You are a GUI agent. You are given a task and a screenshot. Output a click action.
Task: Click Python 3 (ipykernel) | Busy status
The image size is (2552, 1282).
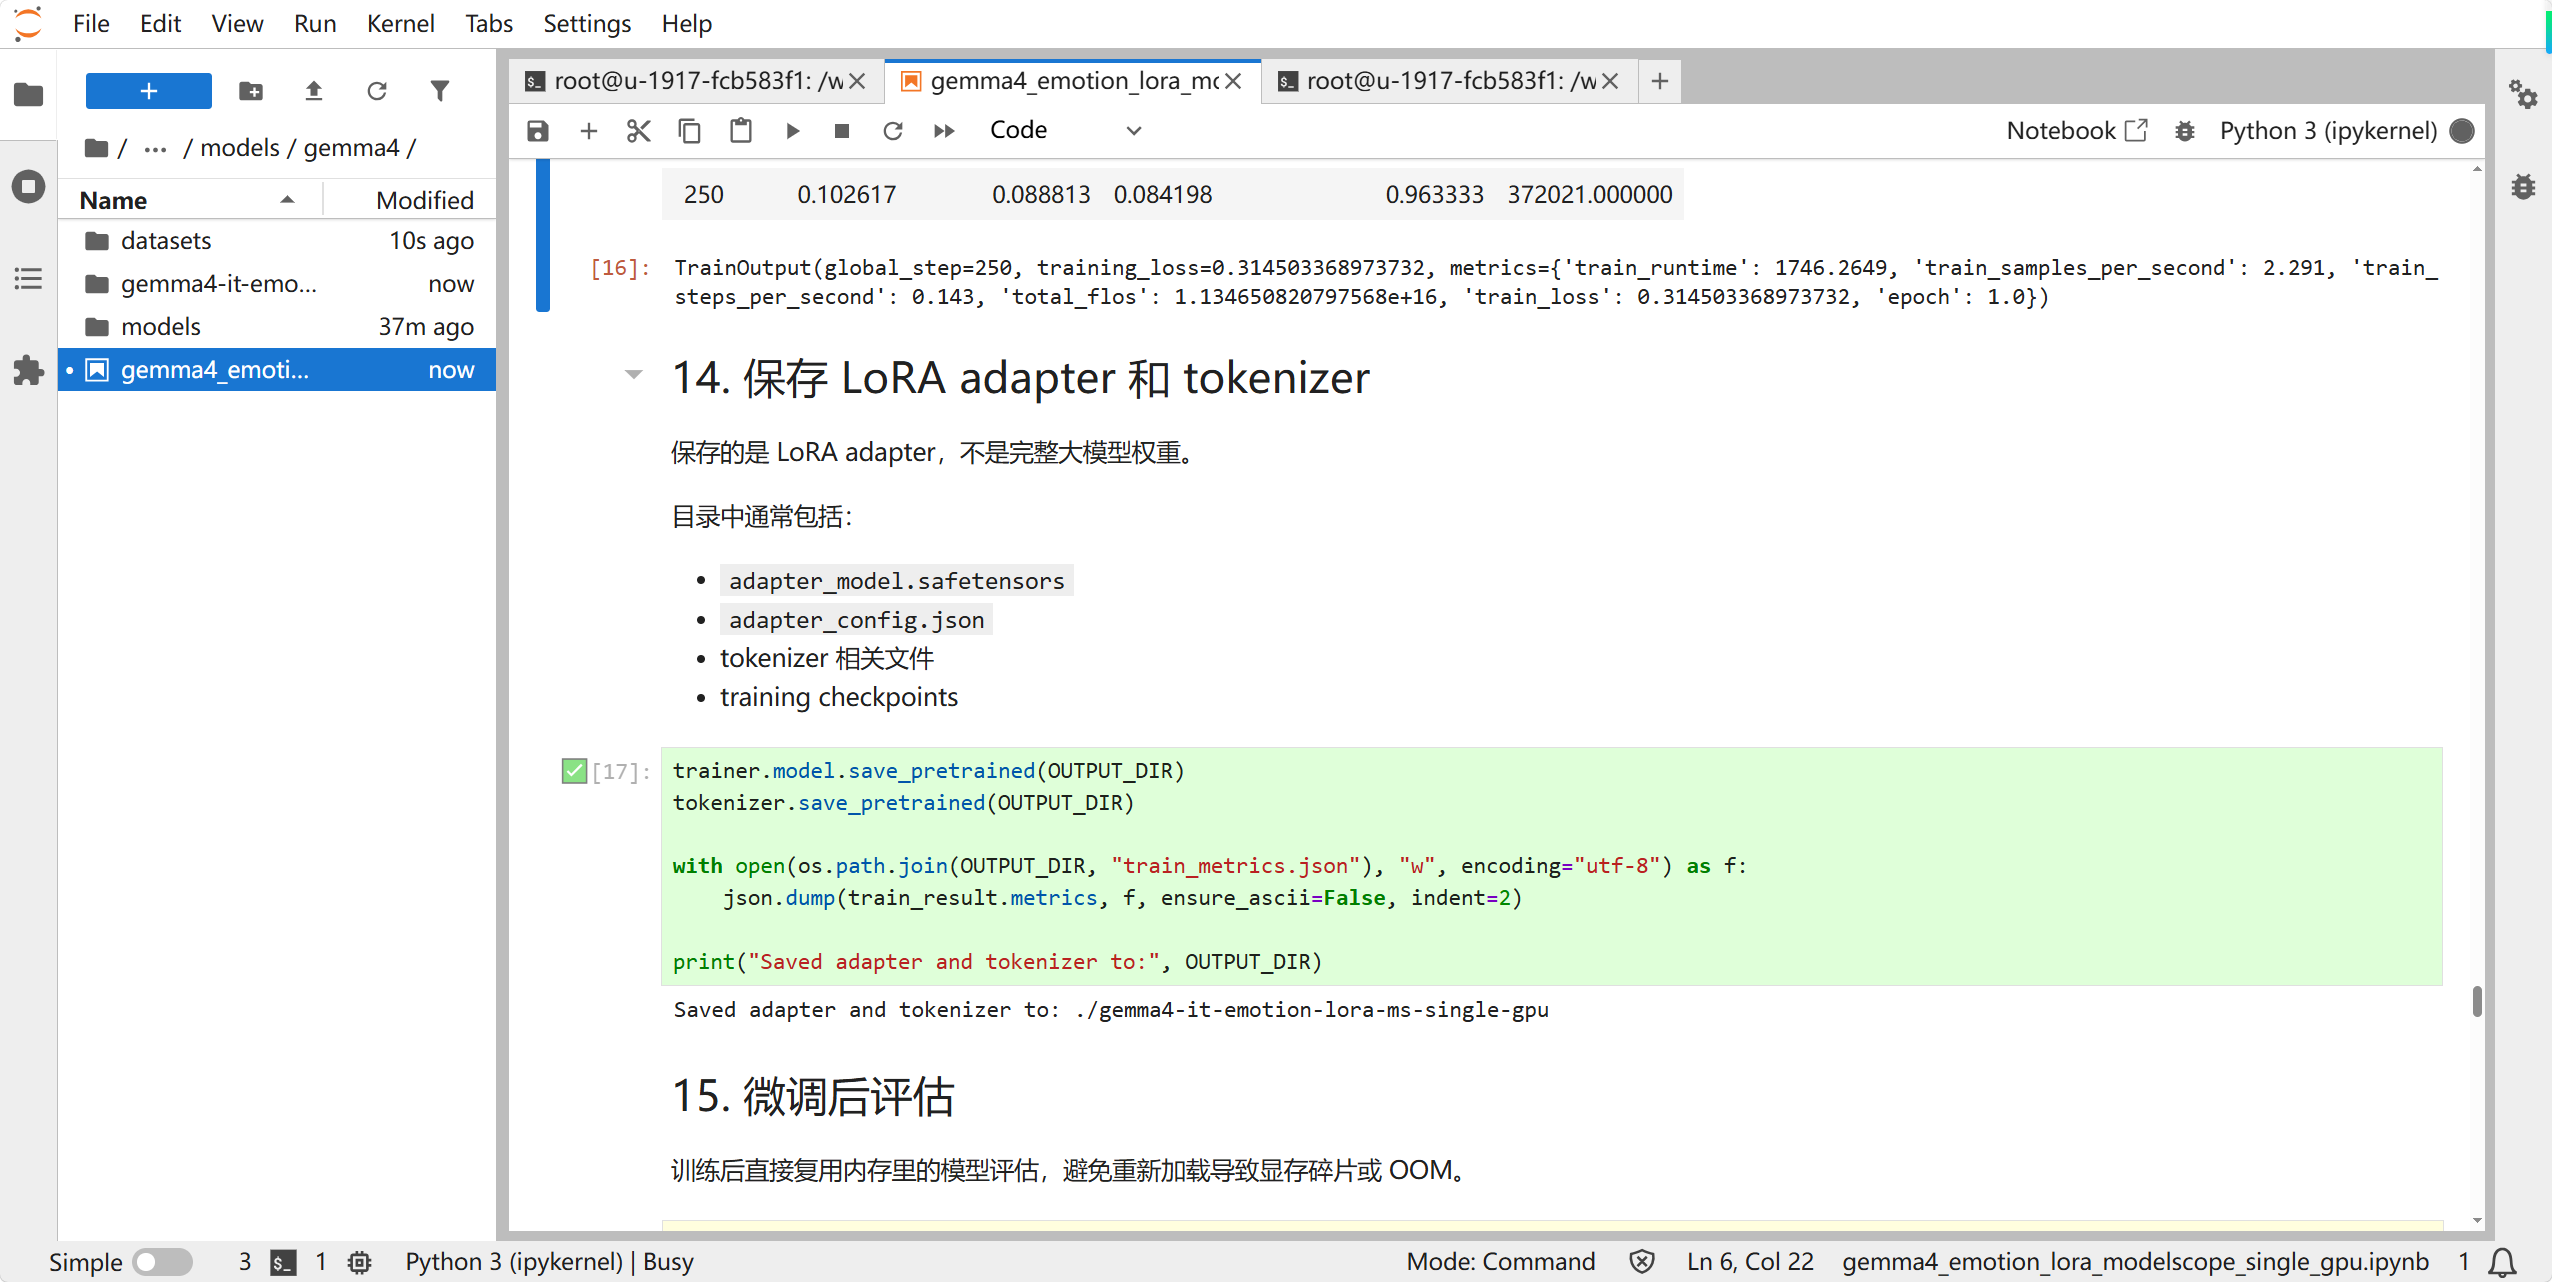(549, 1262)
